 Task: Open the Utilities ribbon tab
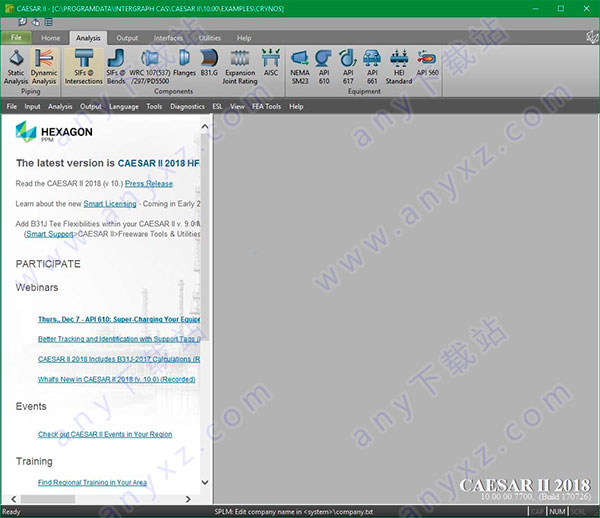pos(210,38)
